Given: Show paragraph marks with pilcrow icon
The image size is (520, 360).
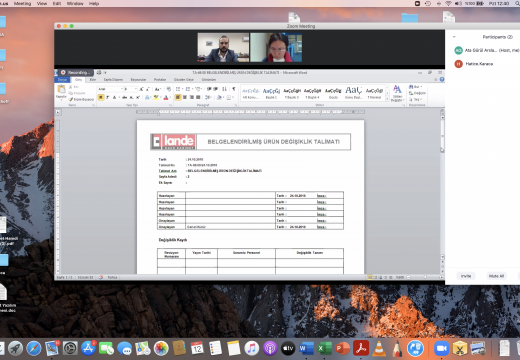Looking at the screenshot, I should (x=234, y=89).
